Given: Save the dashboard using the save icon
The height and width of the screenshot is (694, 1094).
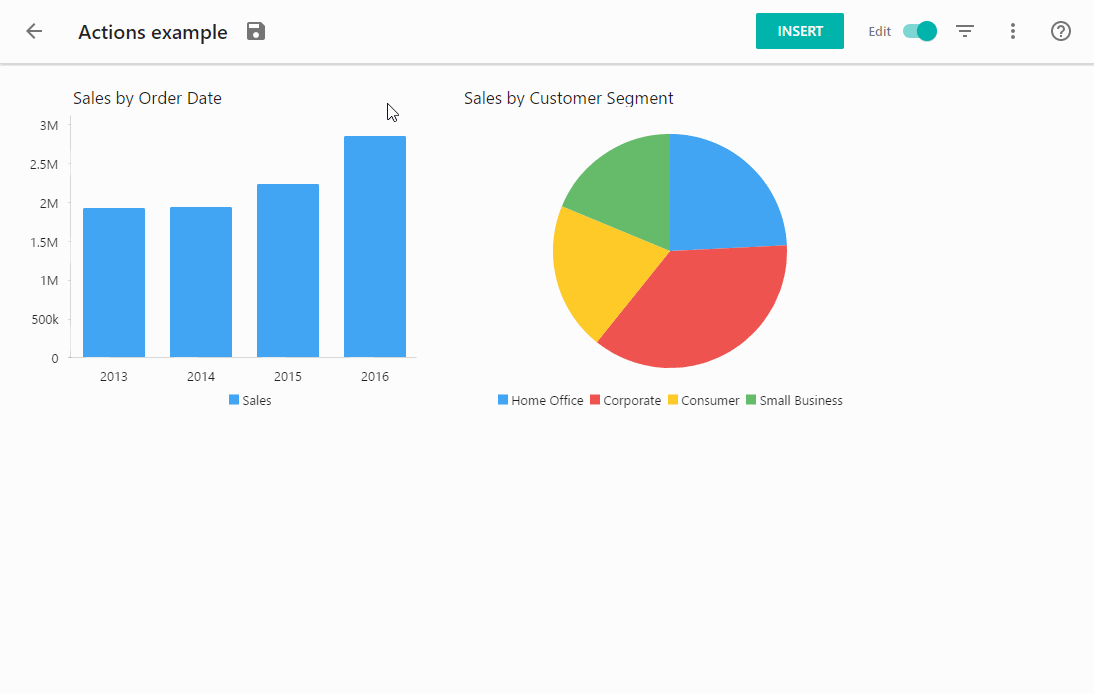Looking at the screenshot, I should click(x=255, y=31).
